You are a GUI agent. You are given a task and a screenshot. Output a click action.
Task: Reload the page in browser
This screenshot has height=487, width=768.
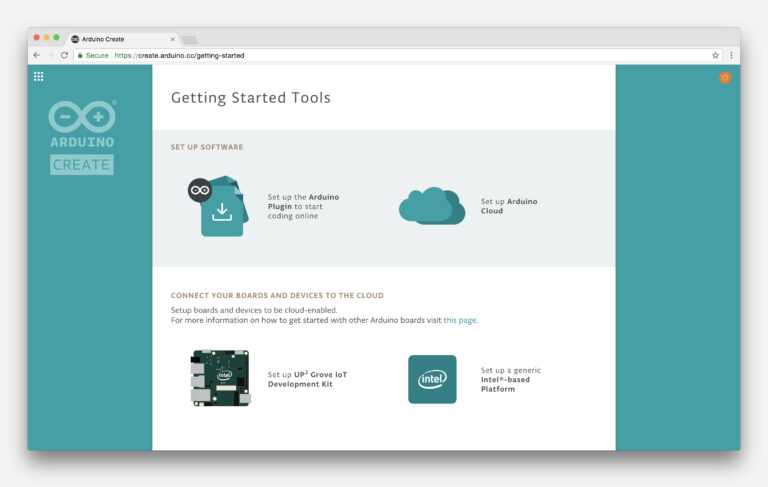tap(65, 55)
